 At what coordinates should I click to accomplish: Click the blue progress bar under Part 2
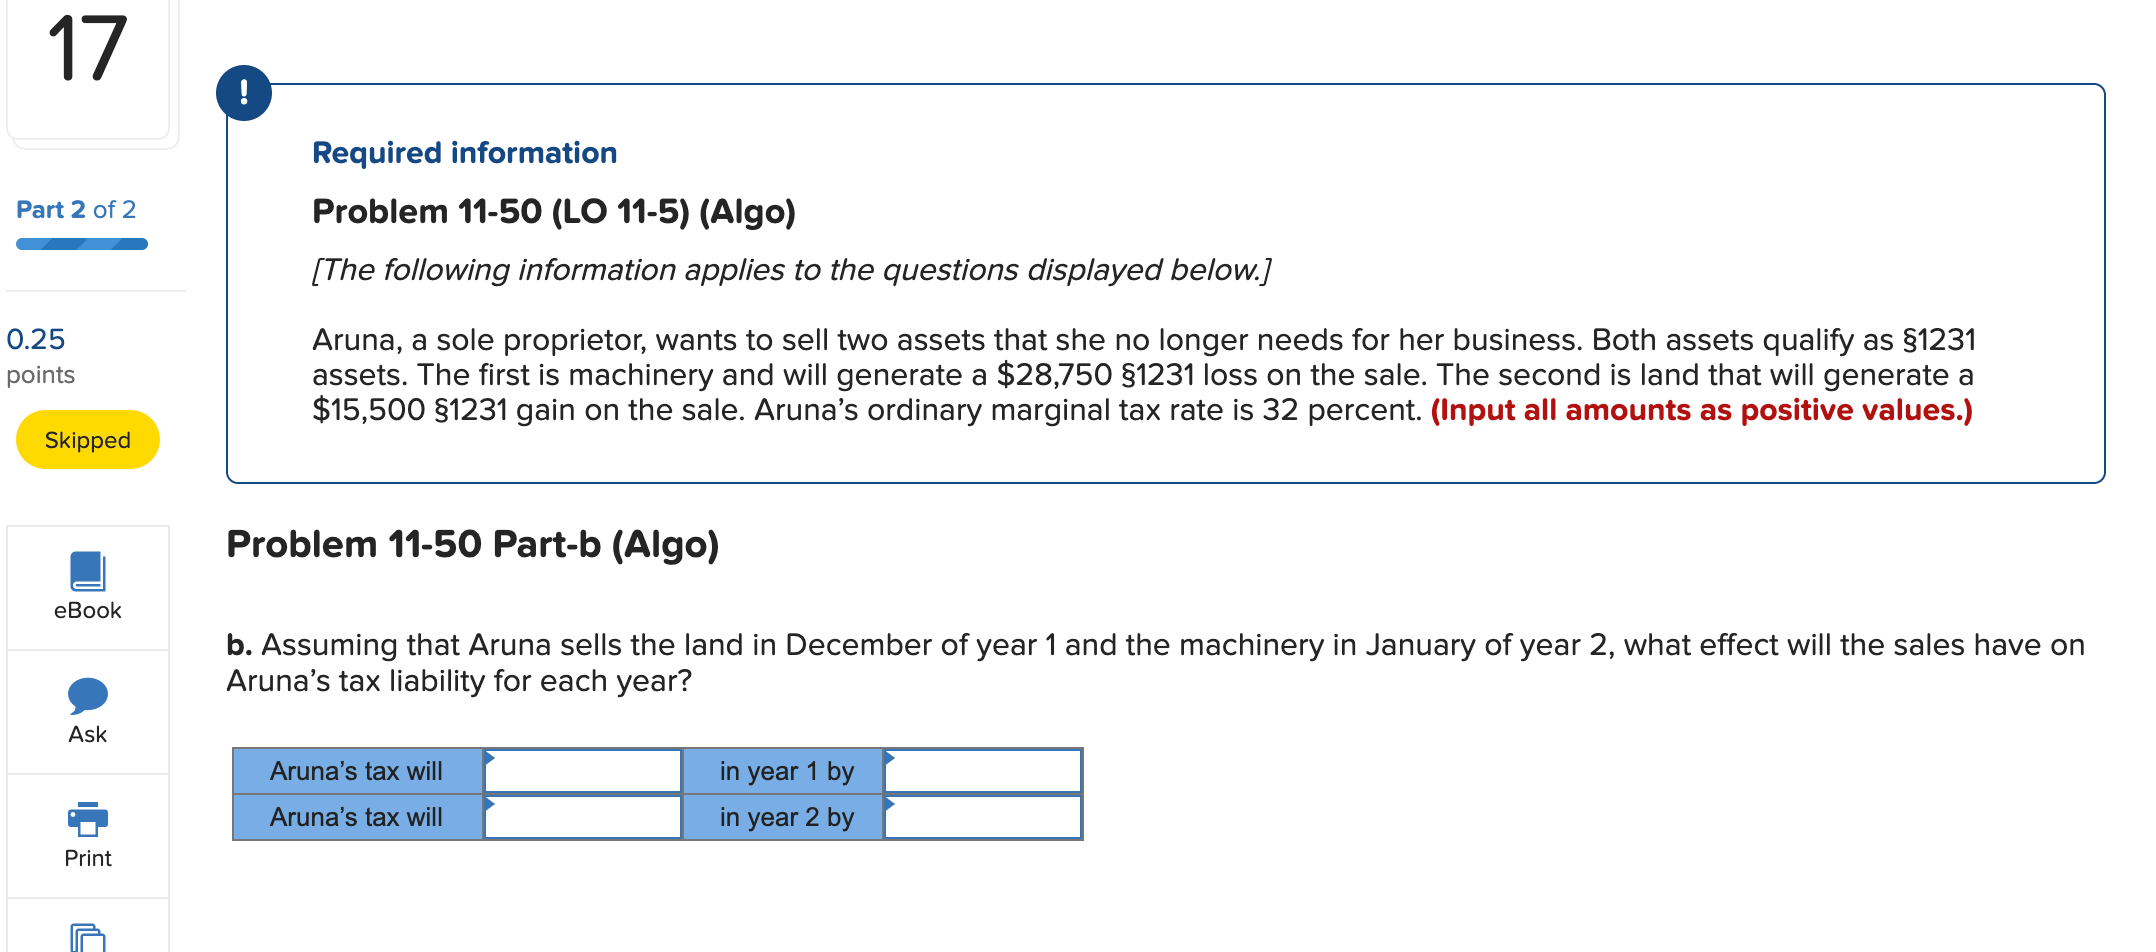pos(81,243)
